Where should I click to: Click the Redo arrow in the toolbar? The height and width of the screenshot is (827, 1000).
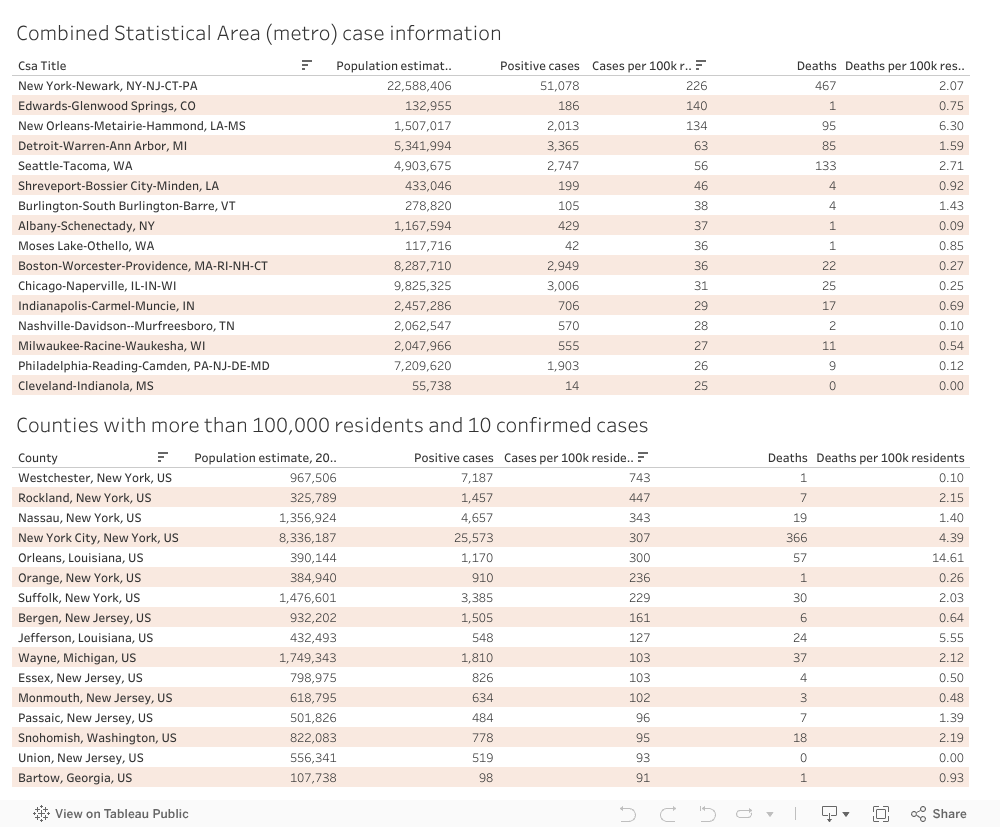pyautogui.click(x=668, y=813)
